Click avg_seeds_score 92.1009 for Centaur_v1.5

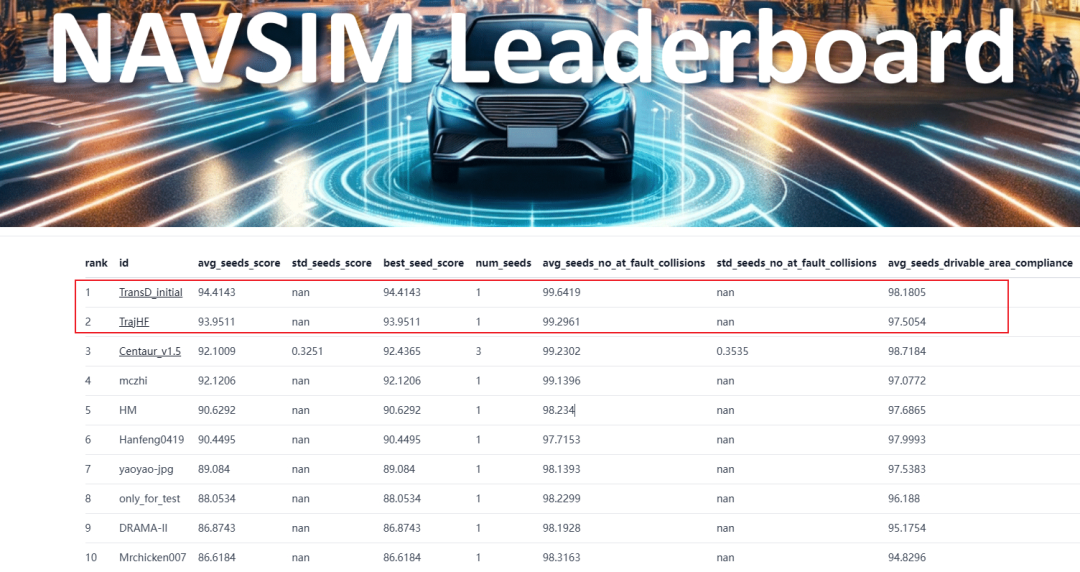[216, 351]
